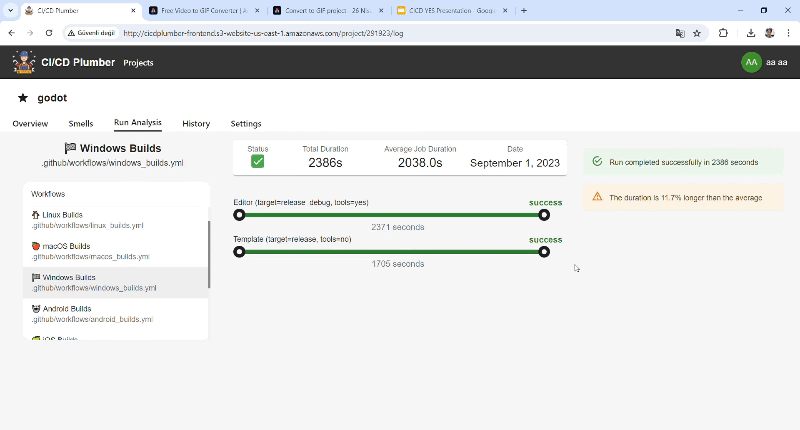Click the 2371 seconds label
800x430 pixels.
pyautogui.click(x=397, y=227)
